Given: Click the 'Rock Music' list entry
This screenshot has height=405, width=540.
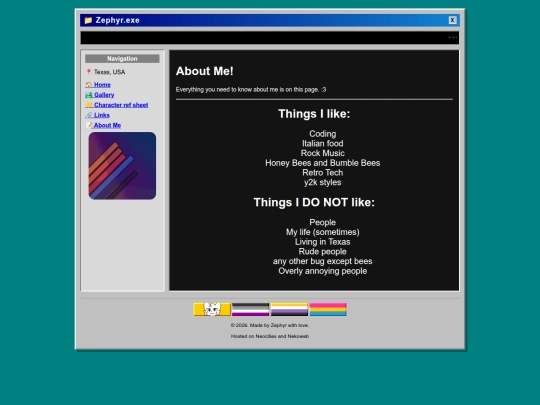Looking at the screenshot, I should (323, 153).
